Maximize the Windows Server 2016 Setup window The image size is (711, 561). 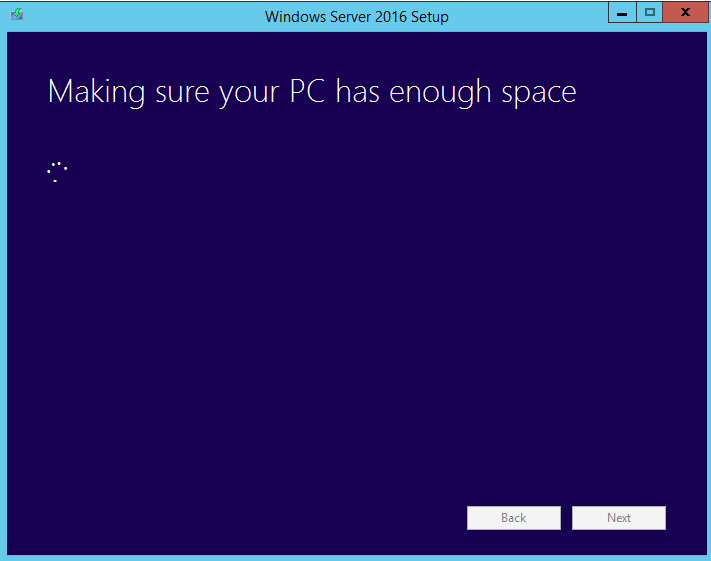click(649, 13)
